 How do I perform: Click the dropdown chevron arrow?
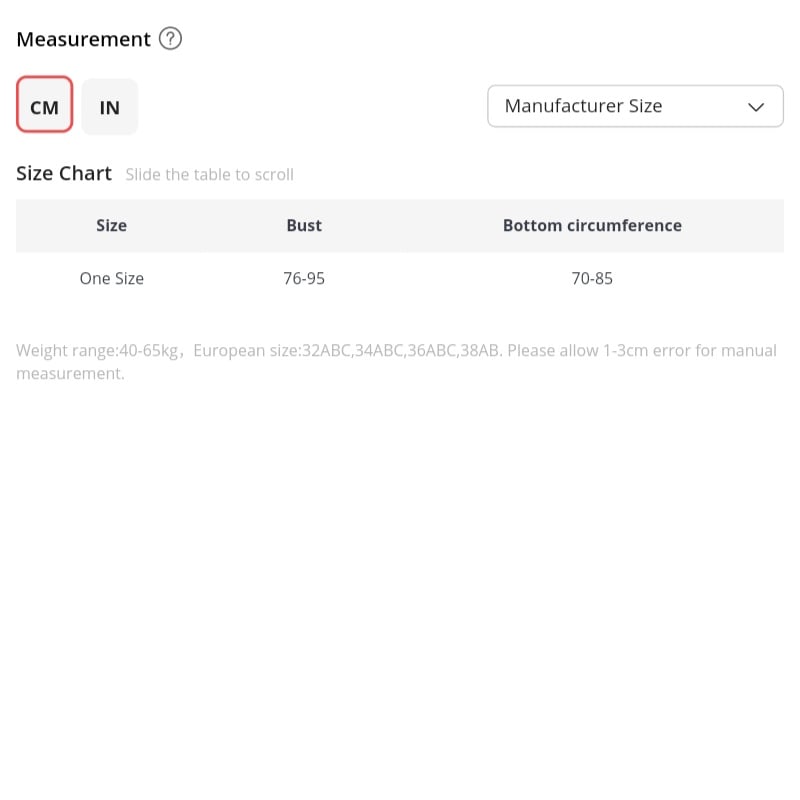point(756,107)
